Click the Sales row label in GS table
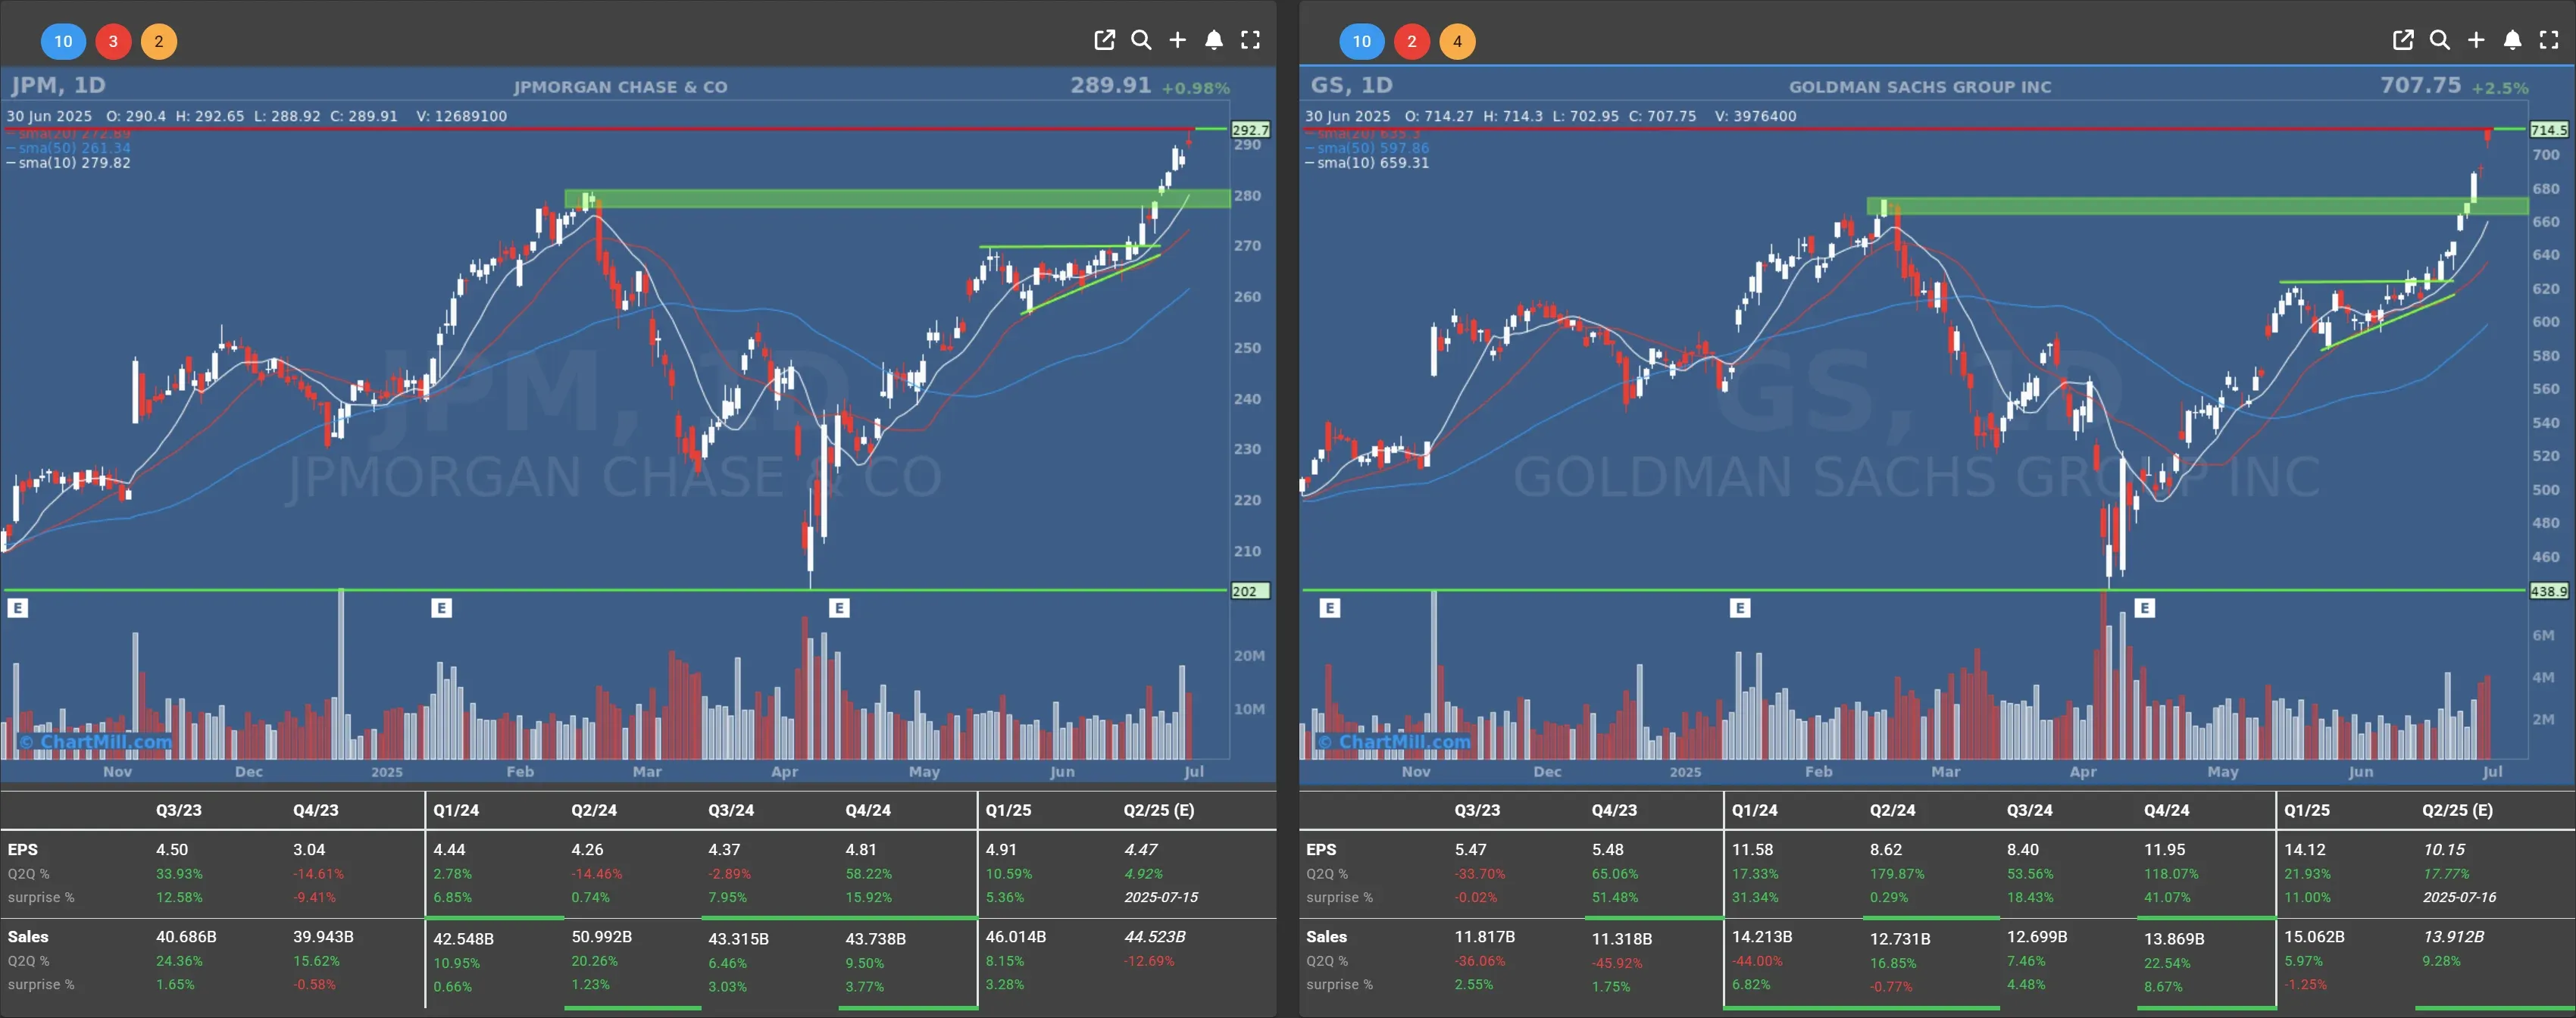The height and width of the screenshot is (1018, 2576). [x=1326, y=937]
